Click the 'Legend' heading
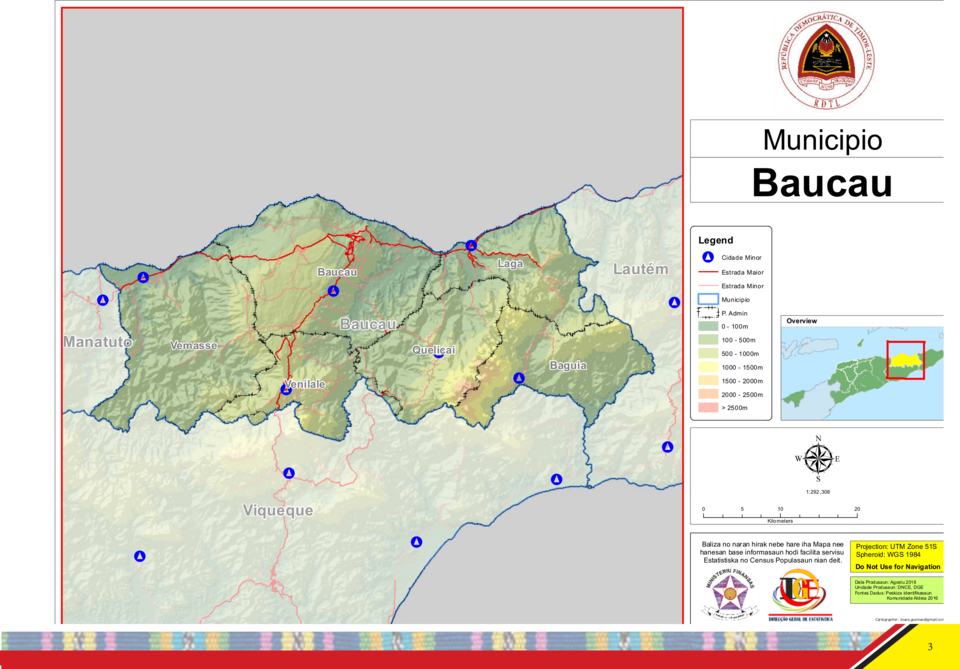This screenshot has width=960, height=669. click(716, 240)
